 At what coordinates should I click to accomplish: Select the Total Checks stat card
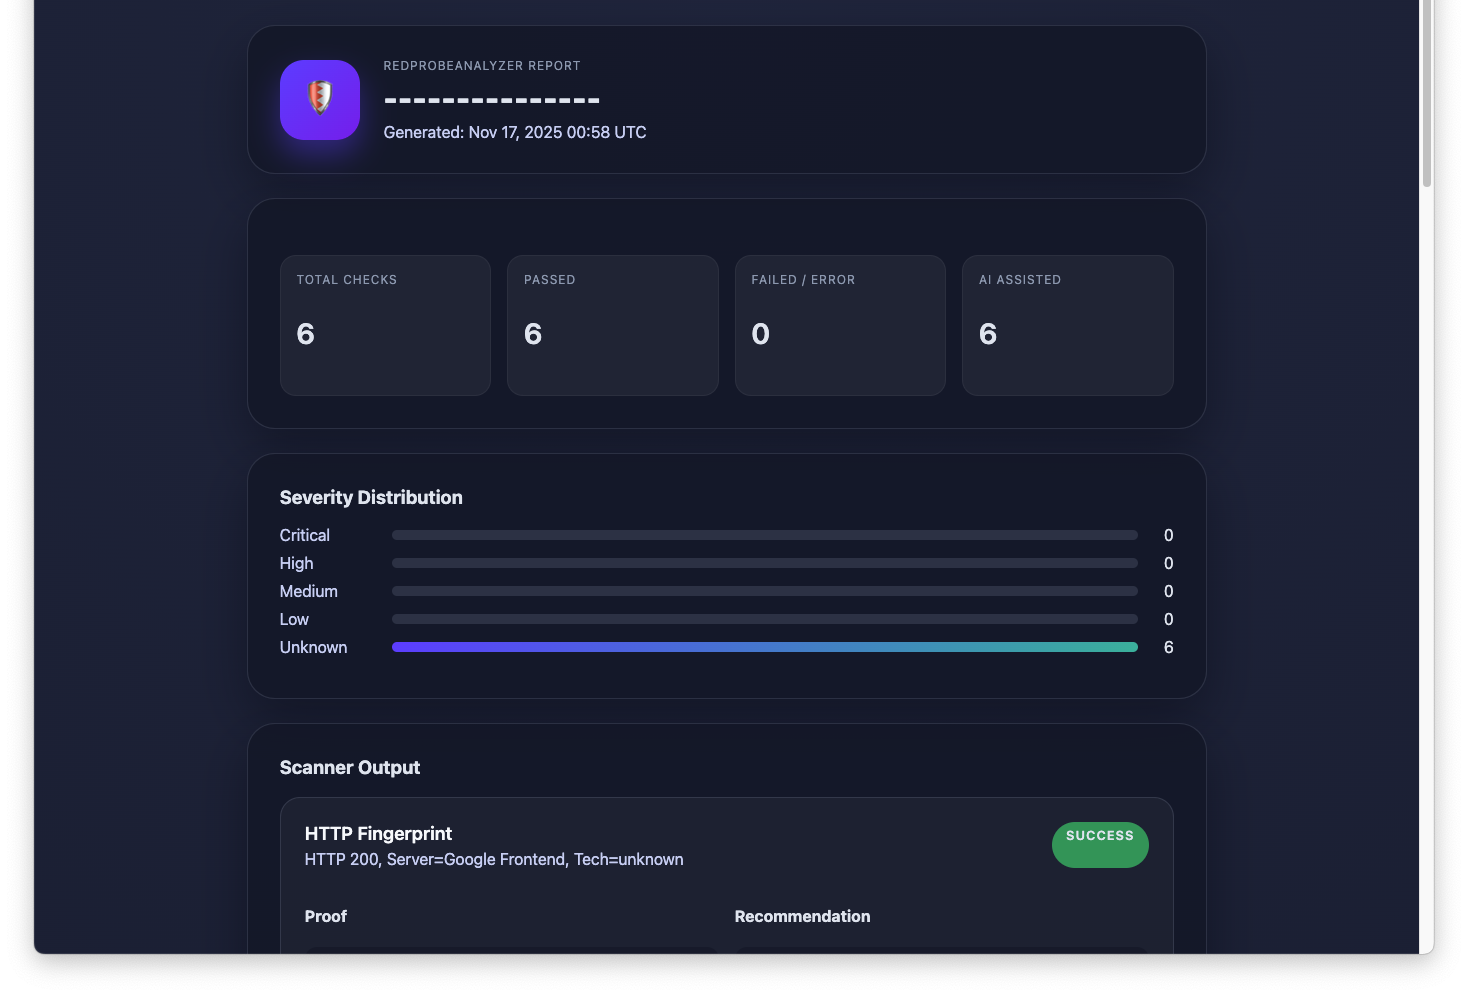pyautogui.click(x=385, y=325)
